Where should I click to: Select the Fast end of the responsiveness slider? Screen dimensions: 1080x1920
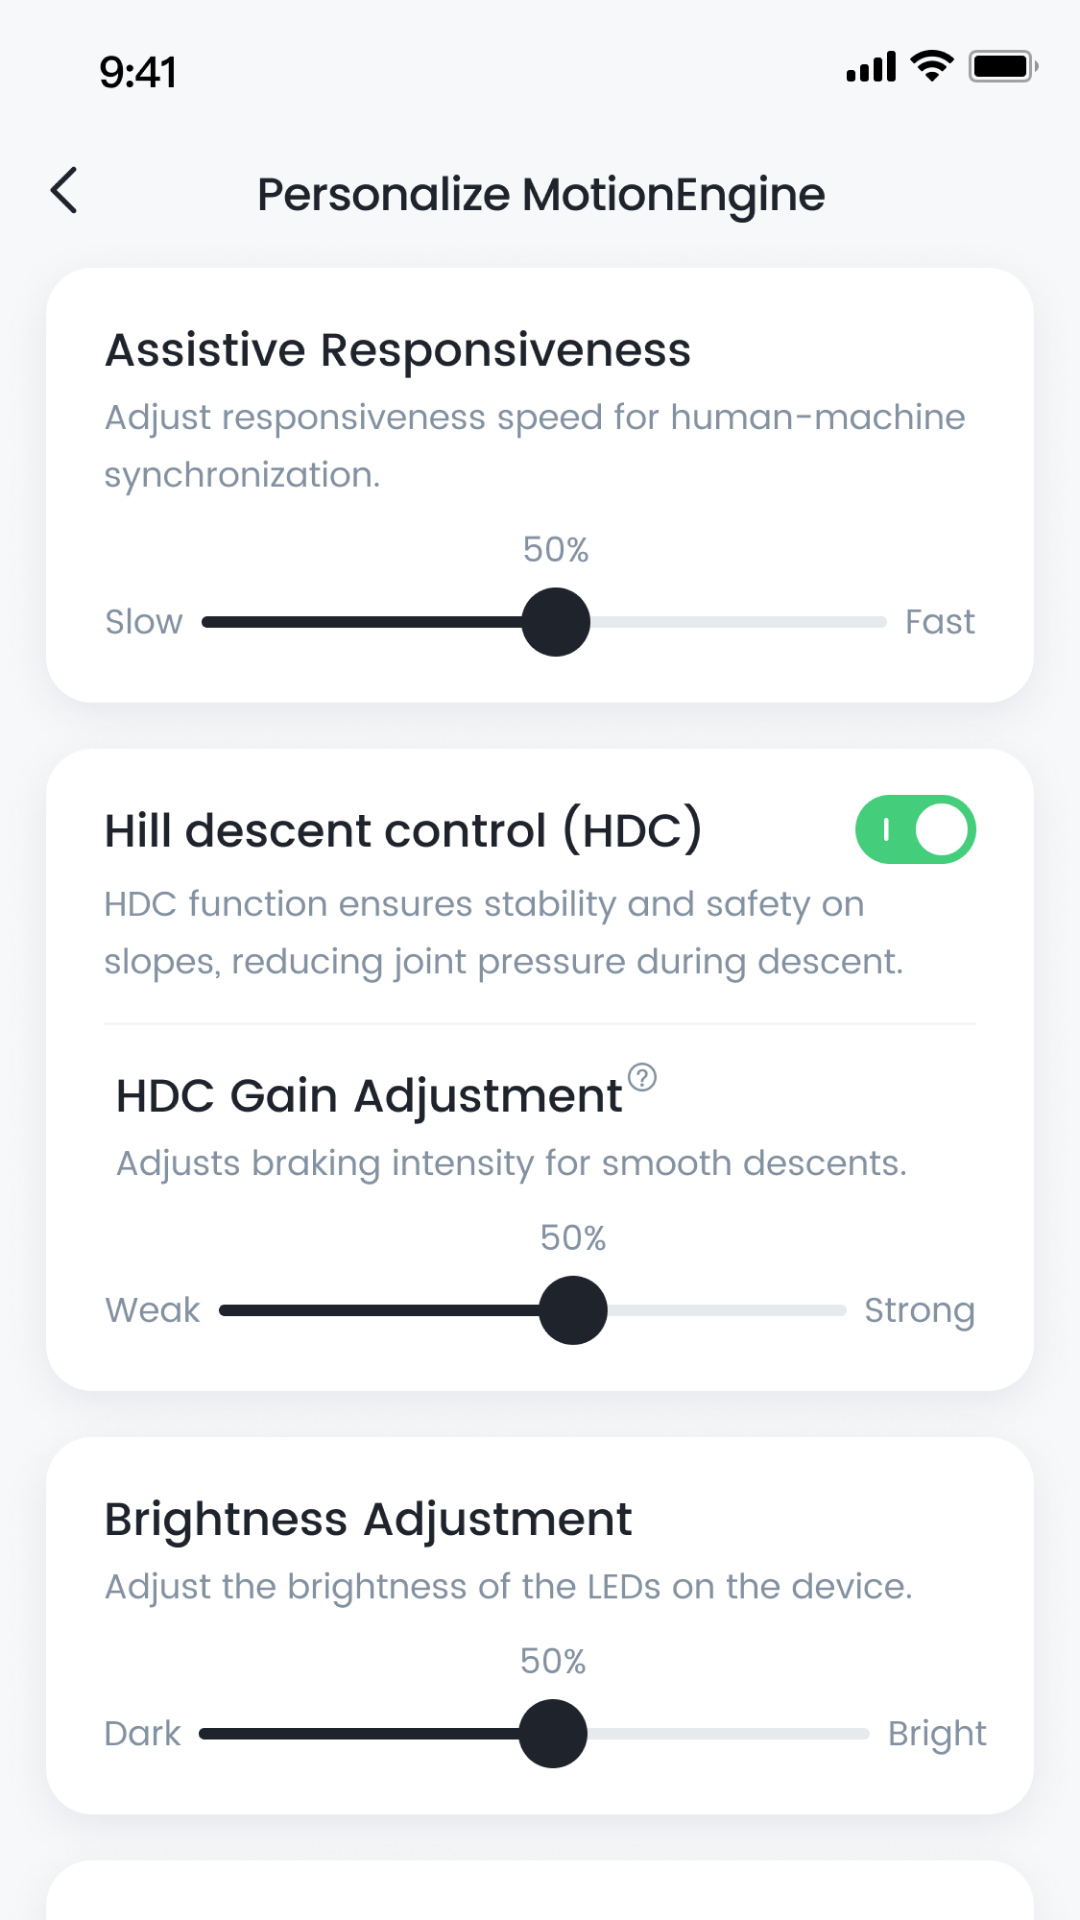pyautogui.click(x=939, y=621)
